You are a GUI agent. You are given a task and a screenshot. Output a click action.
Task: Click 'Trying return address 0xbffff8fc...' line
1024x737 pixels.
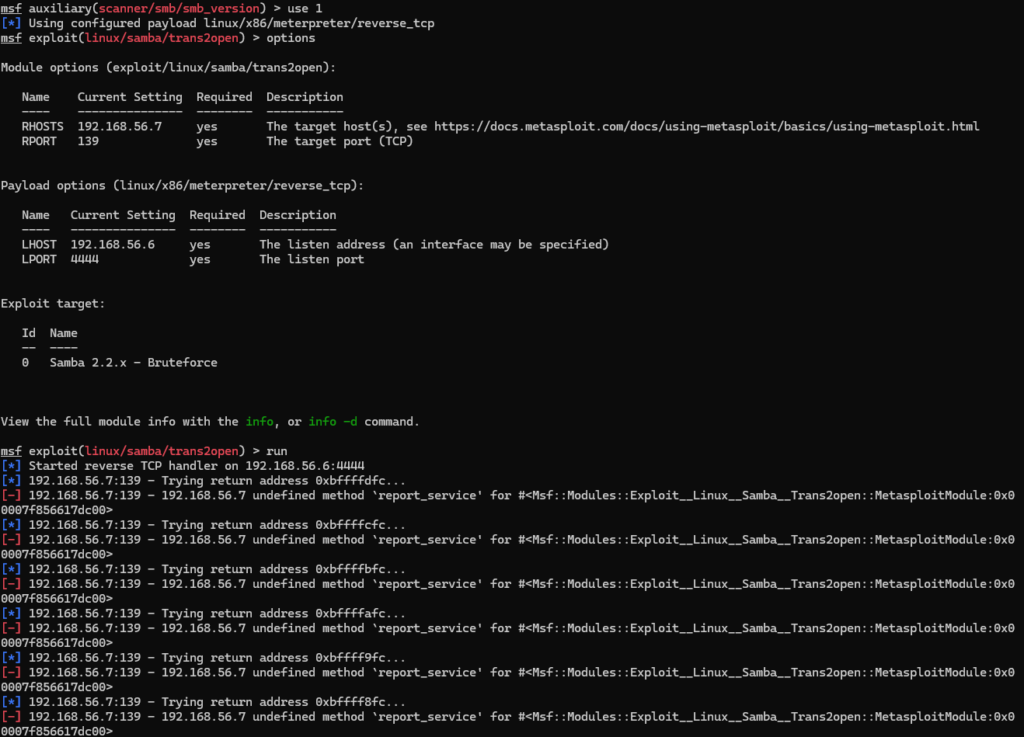(x=283, y=702)
